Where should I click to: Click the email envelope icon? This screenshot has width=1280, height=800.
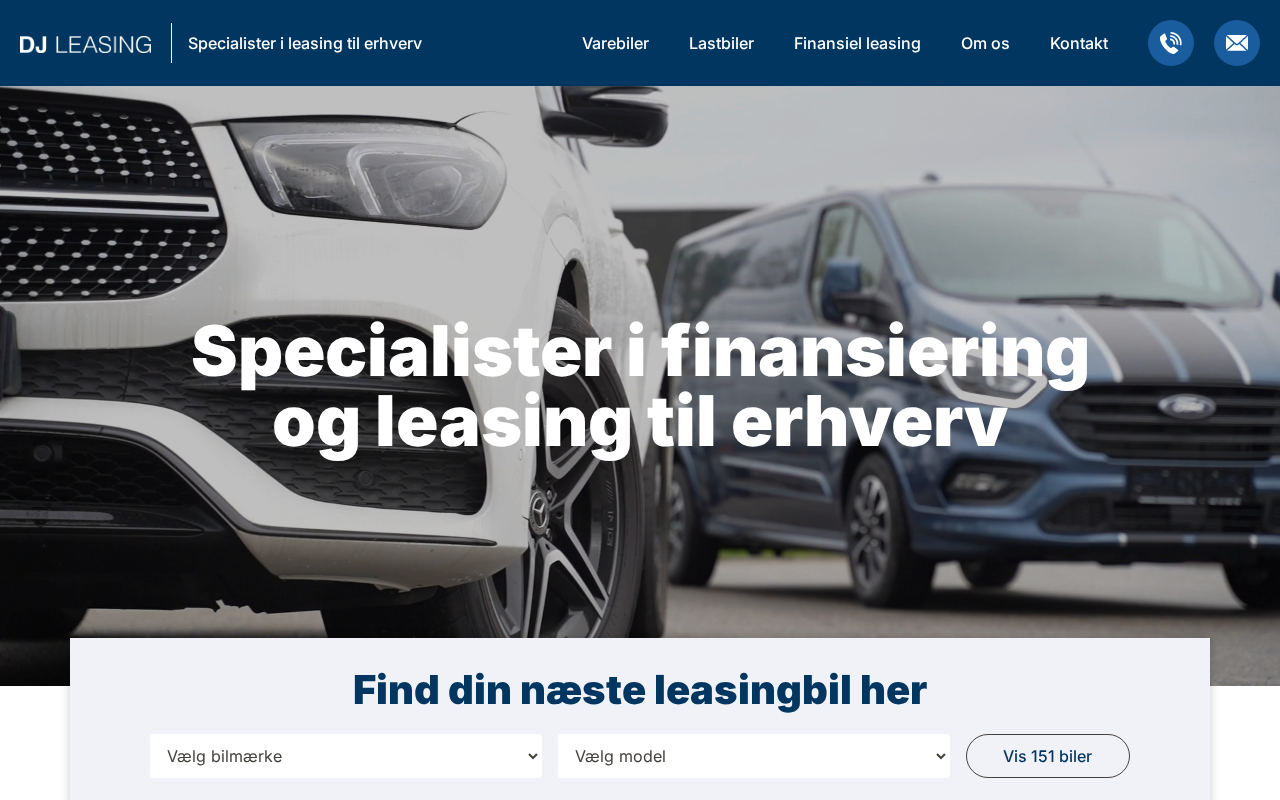(x=1237, y=43)
